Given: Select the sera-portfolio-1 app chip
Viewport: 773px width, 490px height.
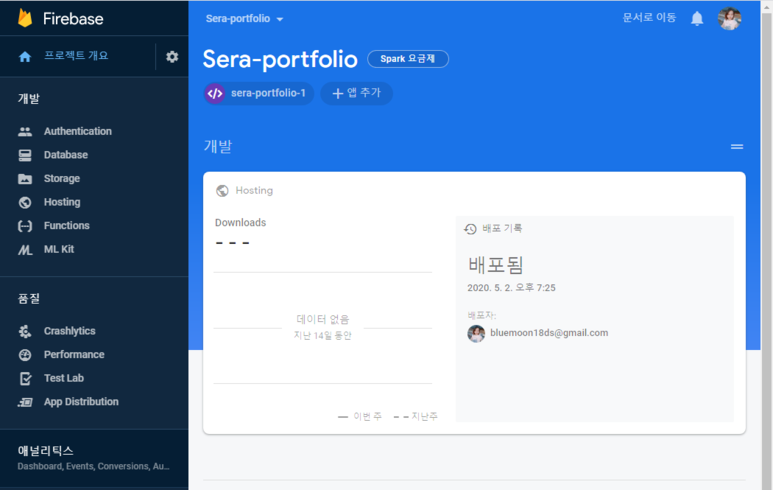Looking at the screenshot, I should pos(259,93).
